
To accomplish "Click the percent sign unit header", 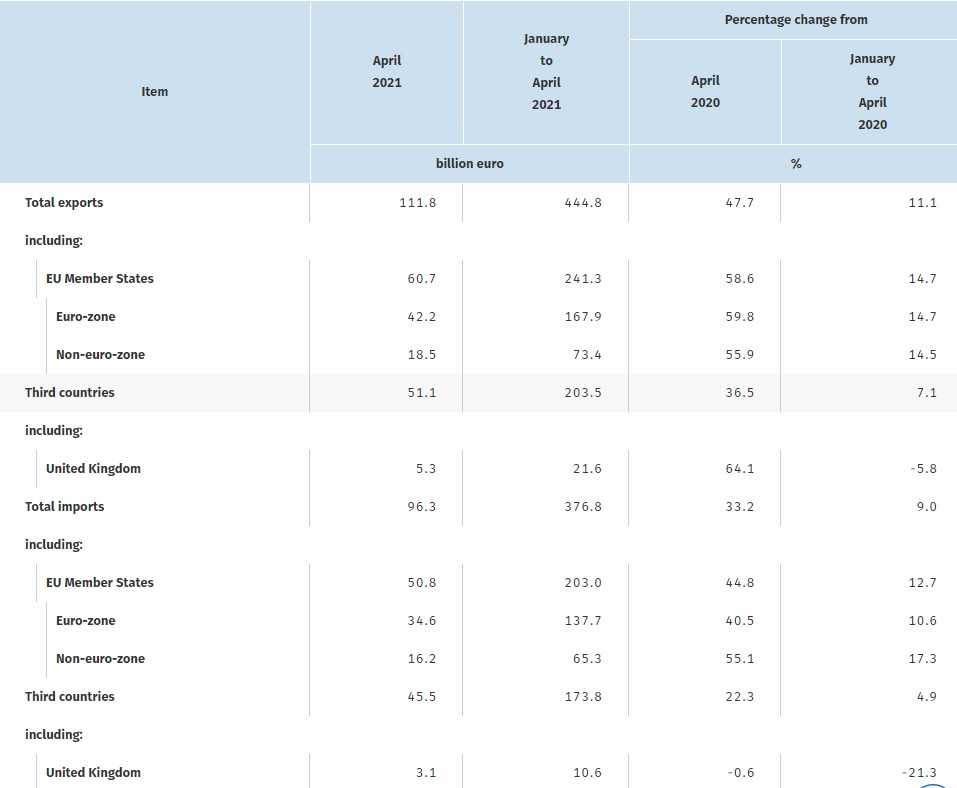I will 796,163.
